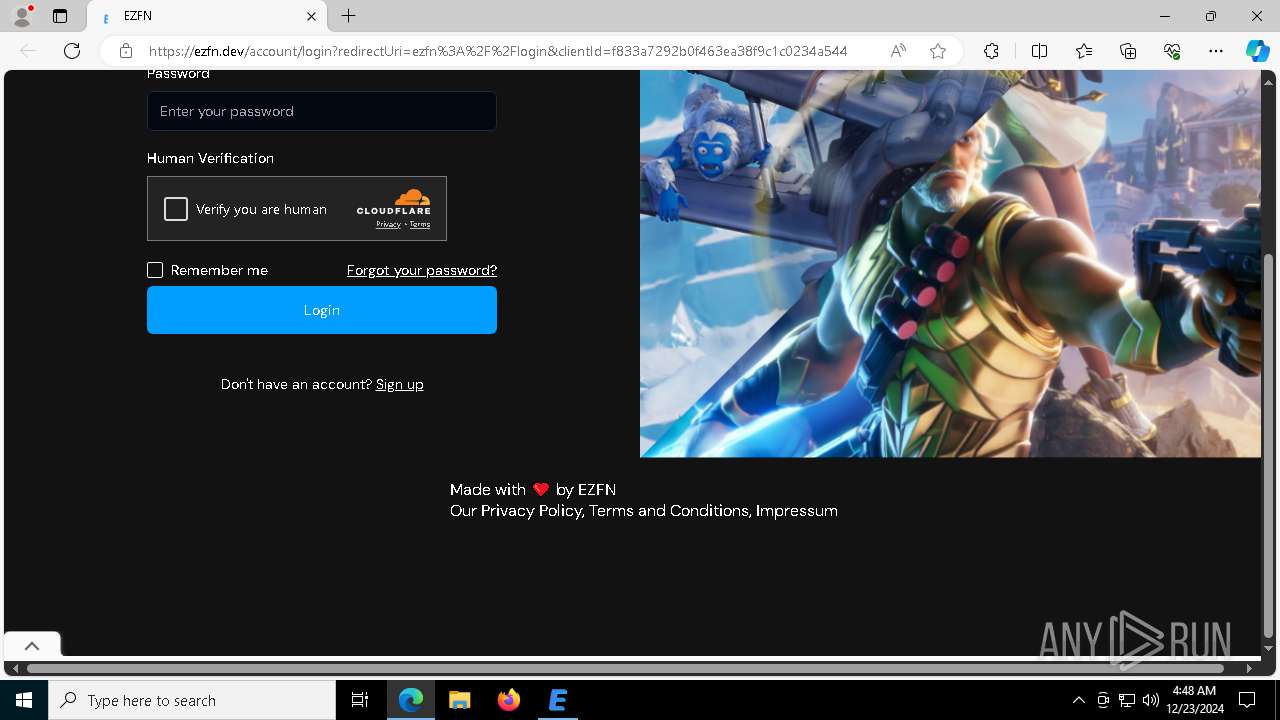Open Settings and more ellipsis menu

coord(1216,51)
